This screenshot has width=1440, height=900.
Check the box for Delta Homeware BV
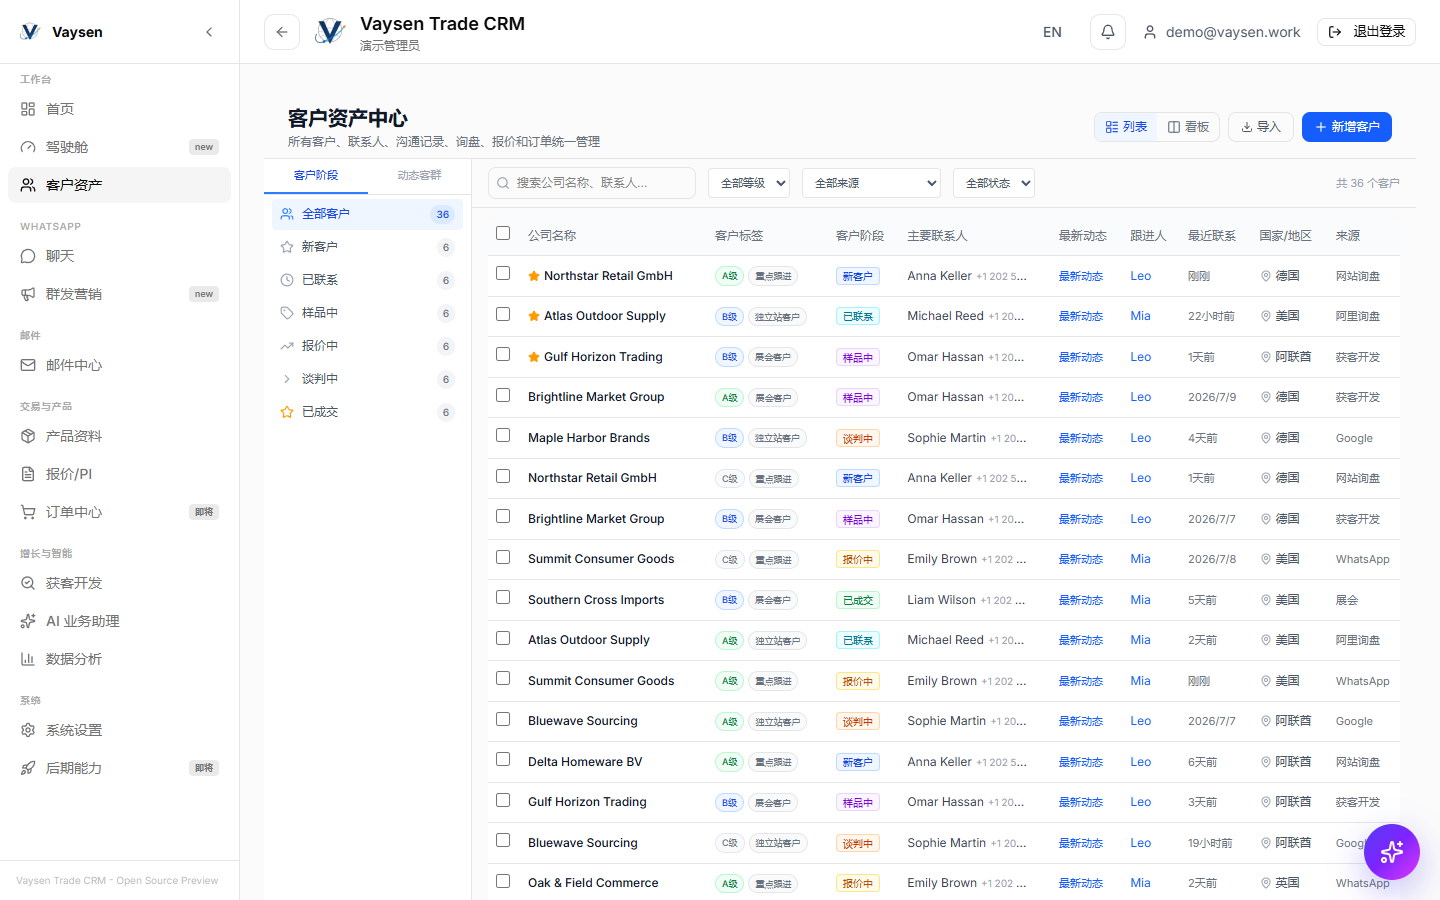503,759
